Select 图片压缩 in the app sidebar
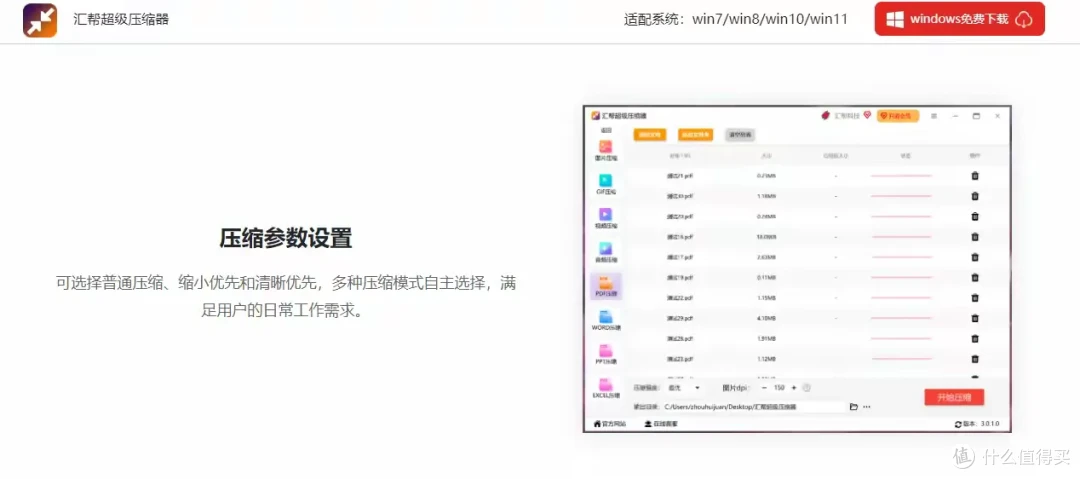1080x479 pixels. [606, 150]
